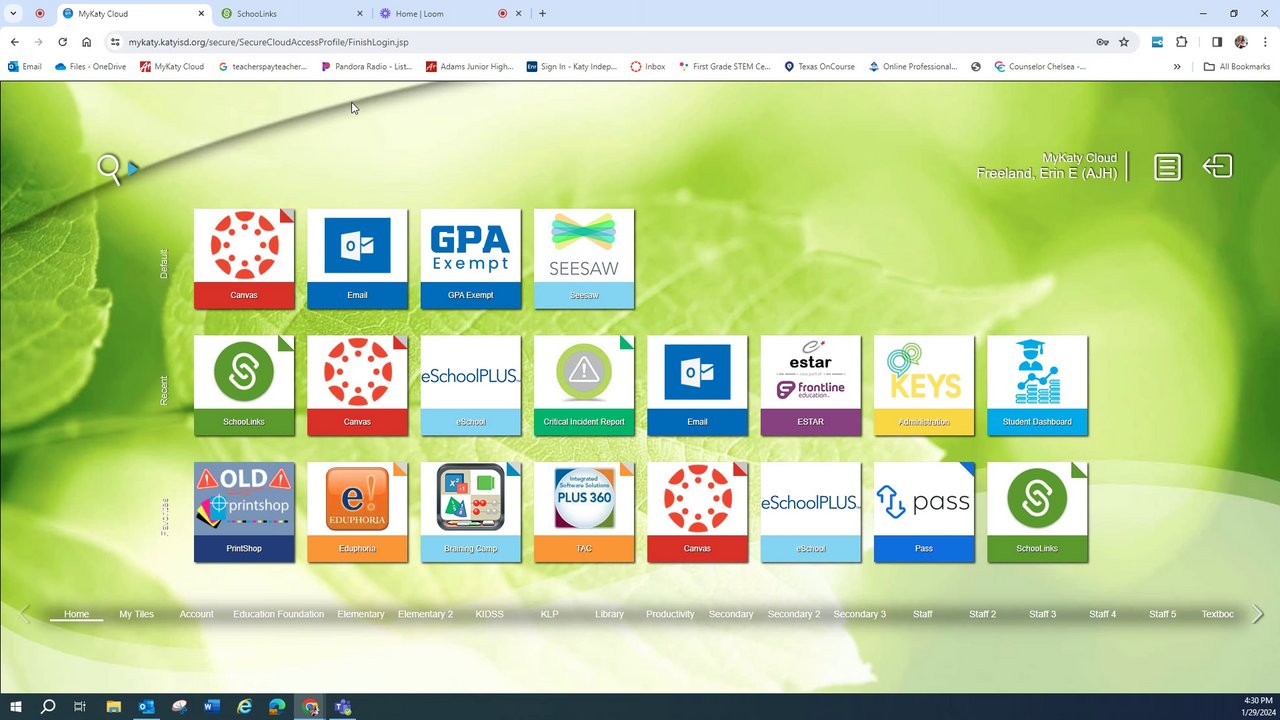
Task: Launch the Critical Incident Report tile
Action: click(x=584, y=385)
